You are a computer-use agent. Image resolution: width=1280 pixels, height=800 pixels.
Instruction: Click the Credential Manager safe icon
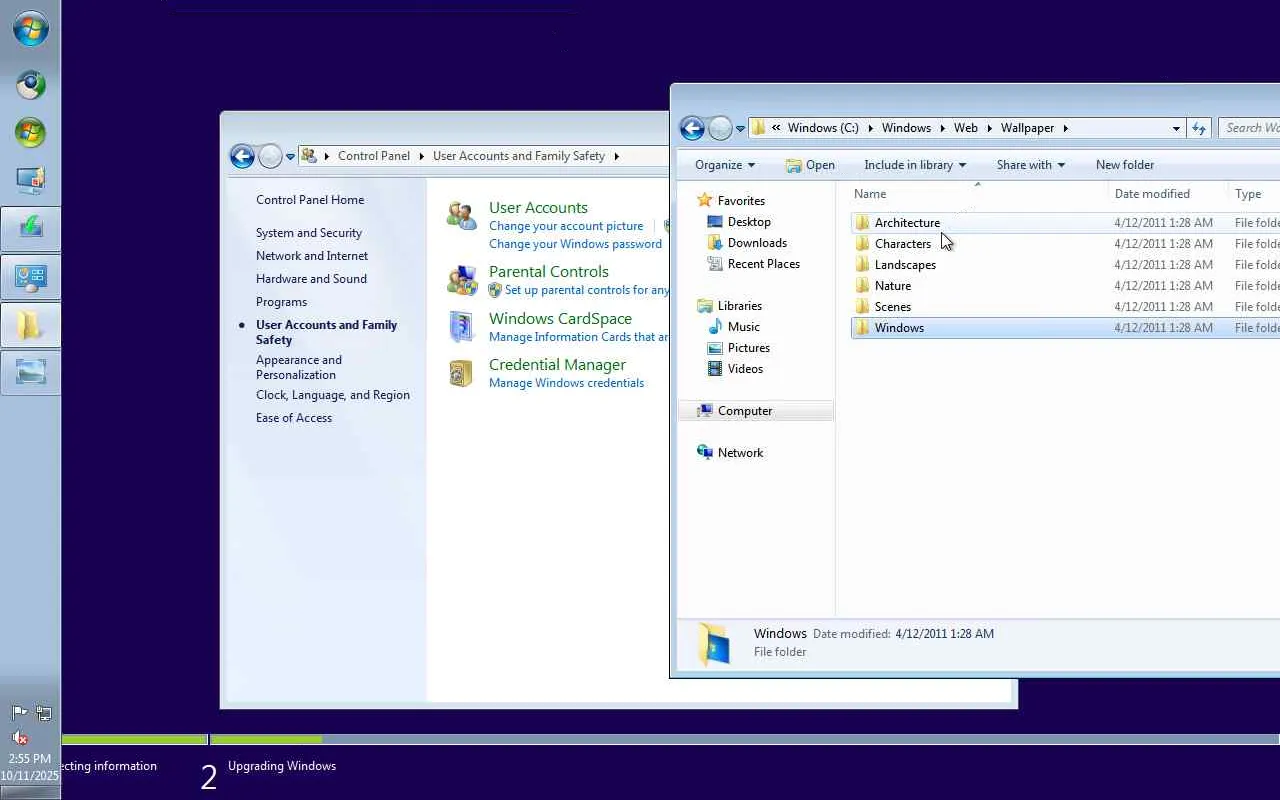coord(461,373)
